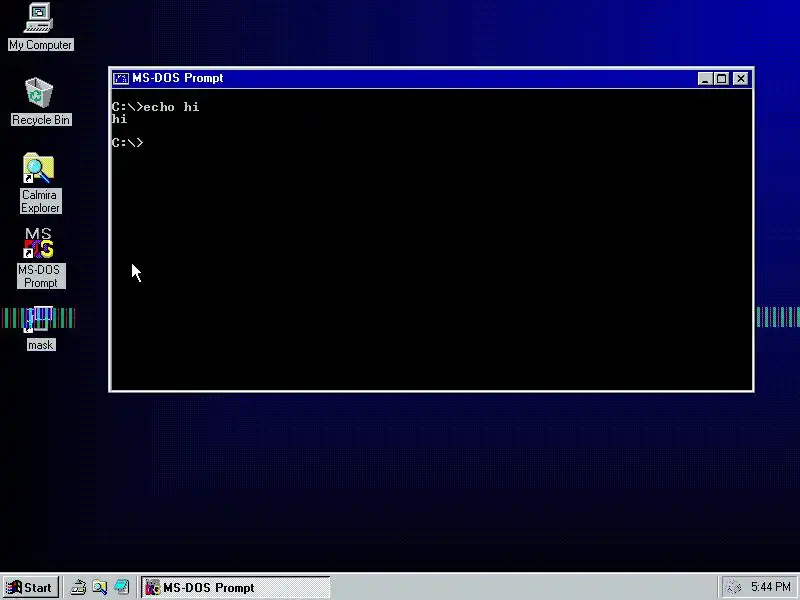This screenshot has width=800, height=600.
Task: Open the MS-DOS Prompt window control-menu icon
Action: (x=121, y=78)
